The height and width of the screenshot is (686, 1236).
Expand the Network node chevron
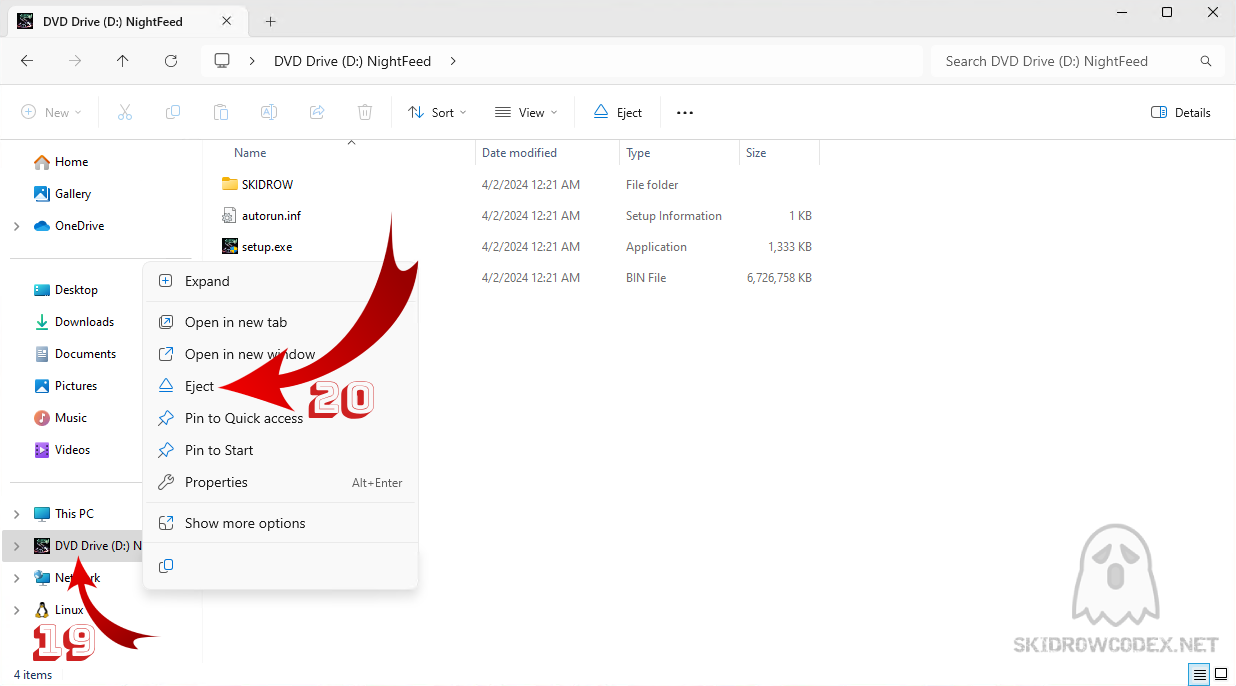(x=17, y=578)
